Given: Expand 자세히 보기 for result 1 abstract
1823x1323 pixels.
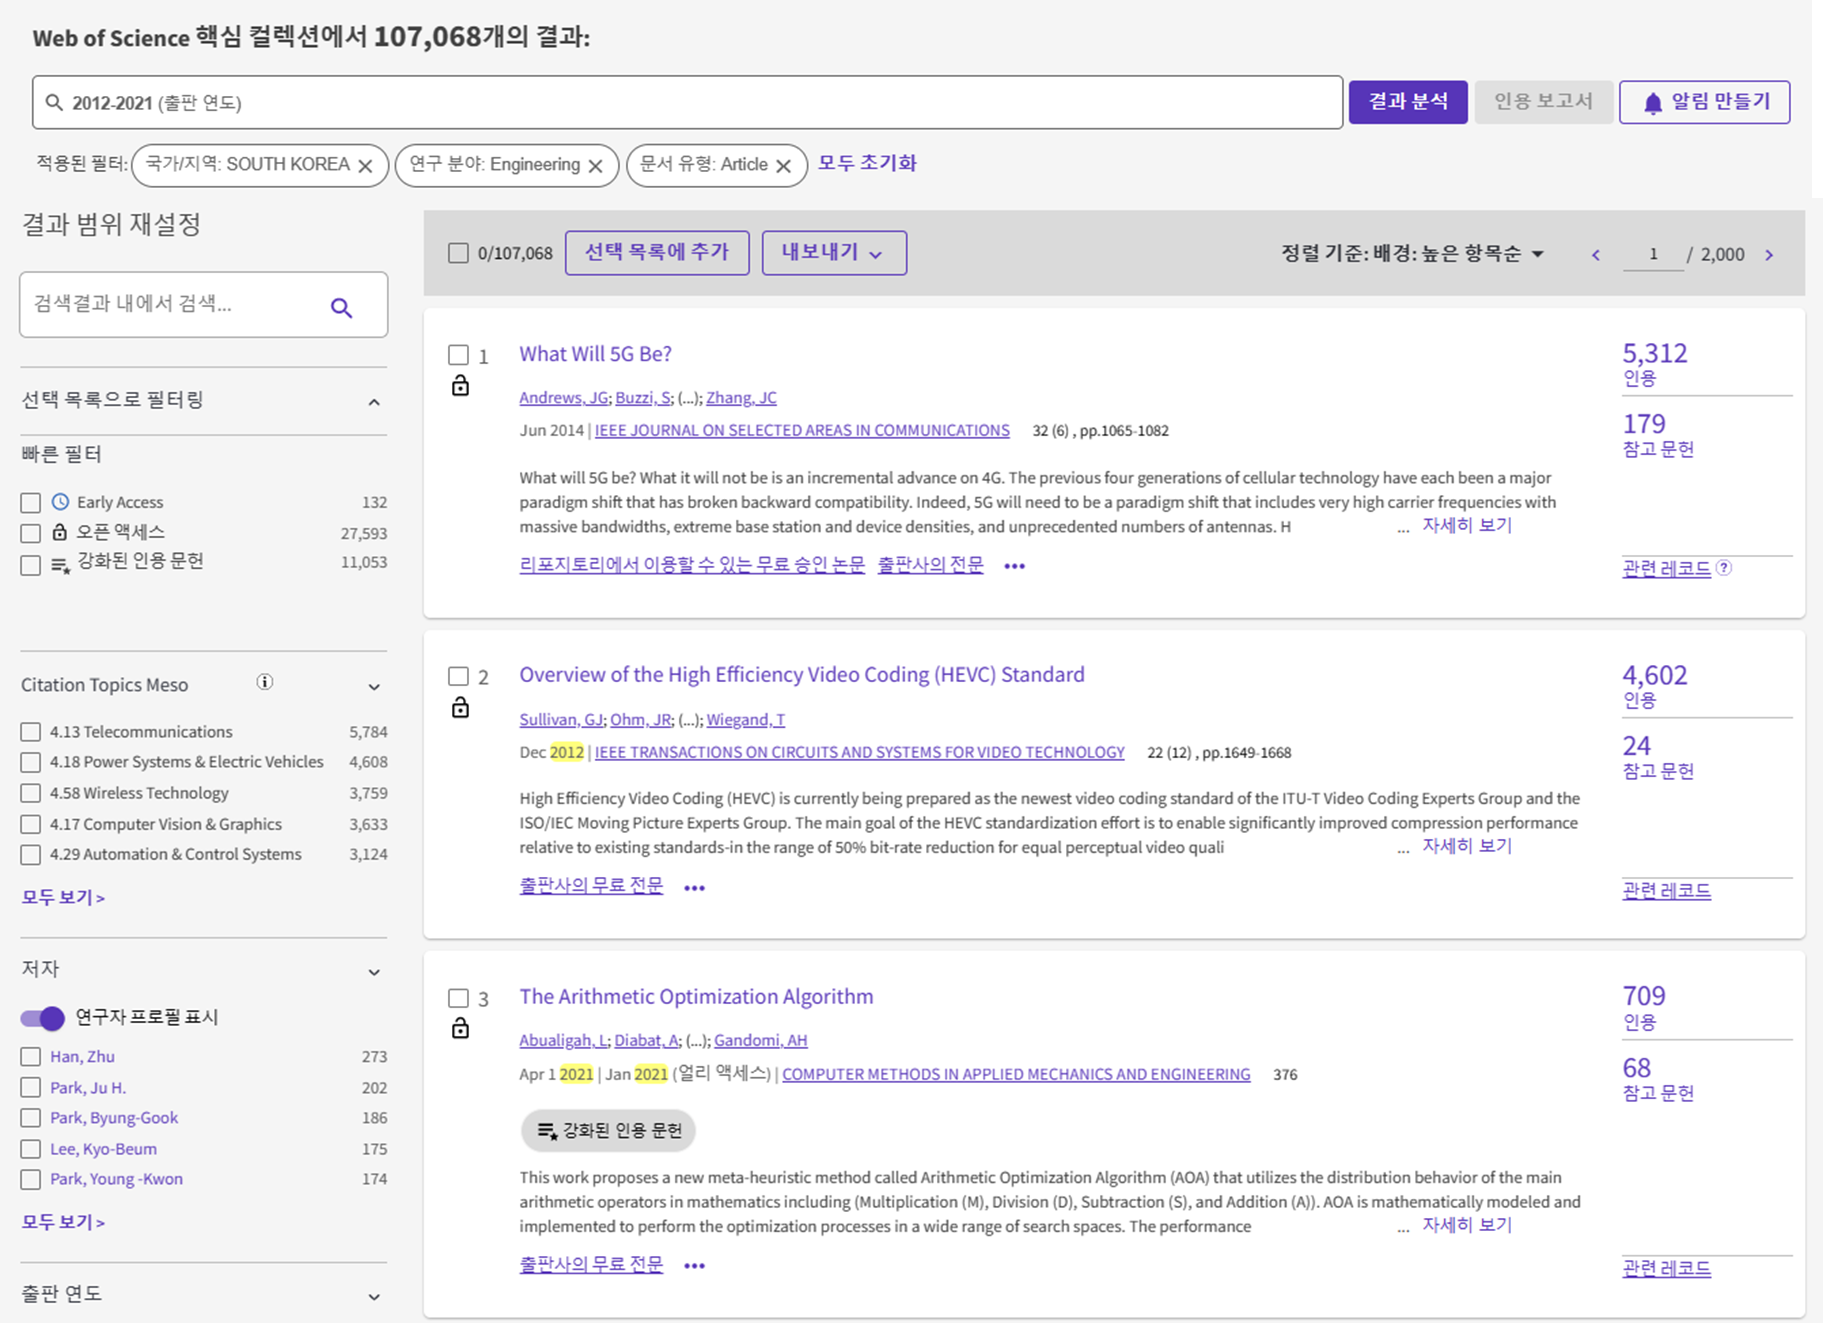Looking at the screenshot, I should [x=1467, y=525].
